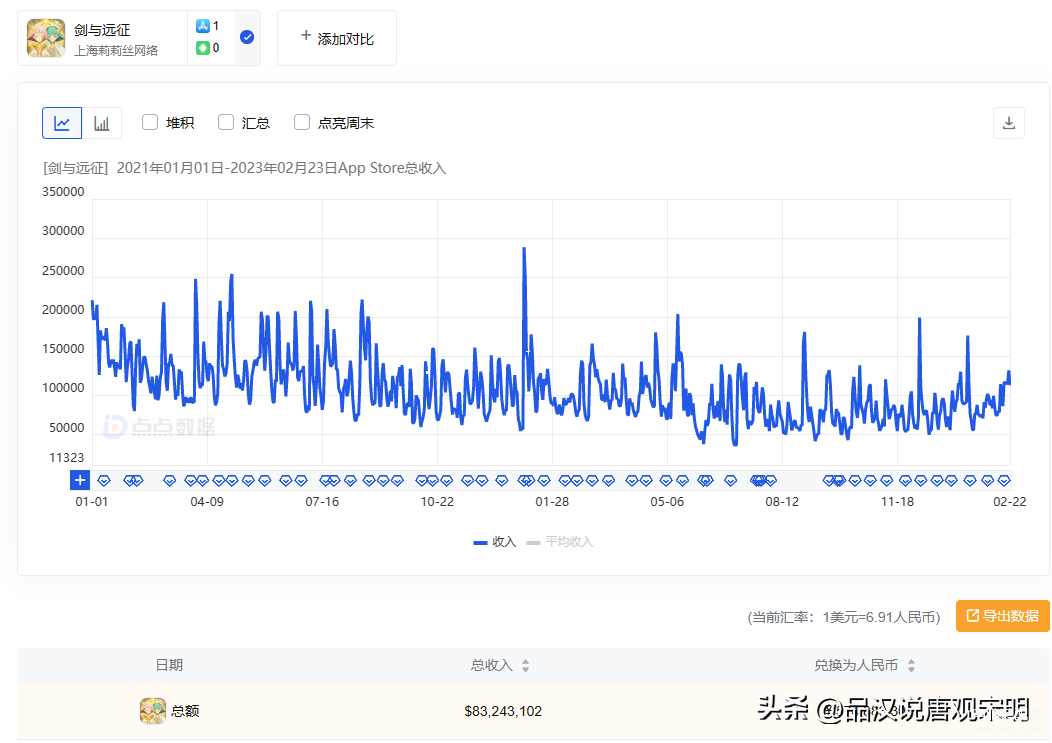This screenshot has width=1052, height=743.
Task: Click the first version marker near 01-01
Action: (104, 481)
